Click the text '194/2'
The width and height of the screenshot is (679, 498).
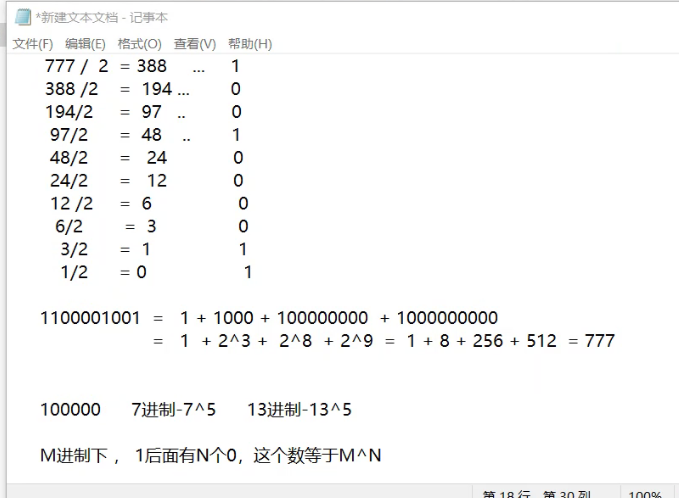tap(69, 112)
